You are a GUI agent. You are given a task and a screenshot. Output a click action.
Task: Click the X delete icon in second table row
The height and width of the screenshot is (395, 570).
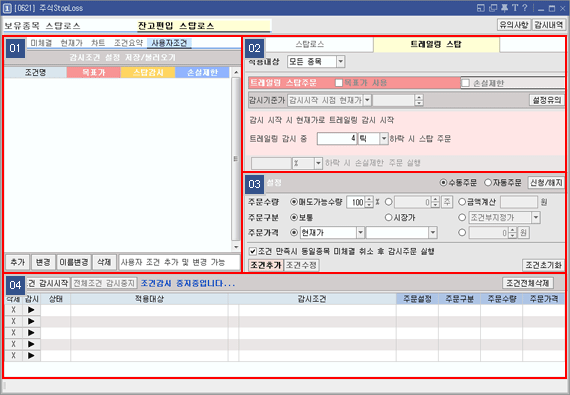click(13, 321)
